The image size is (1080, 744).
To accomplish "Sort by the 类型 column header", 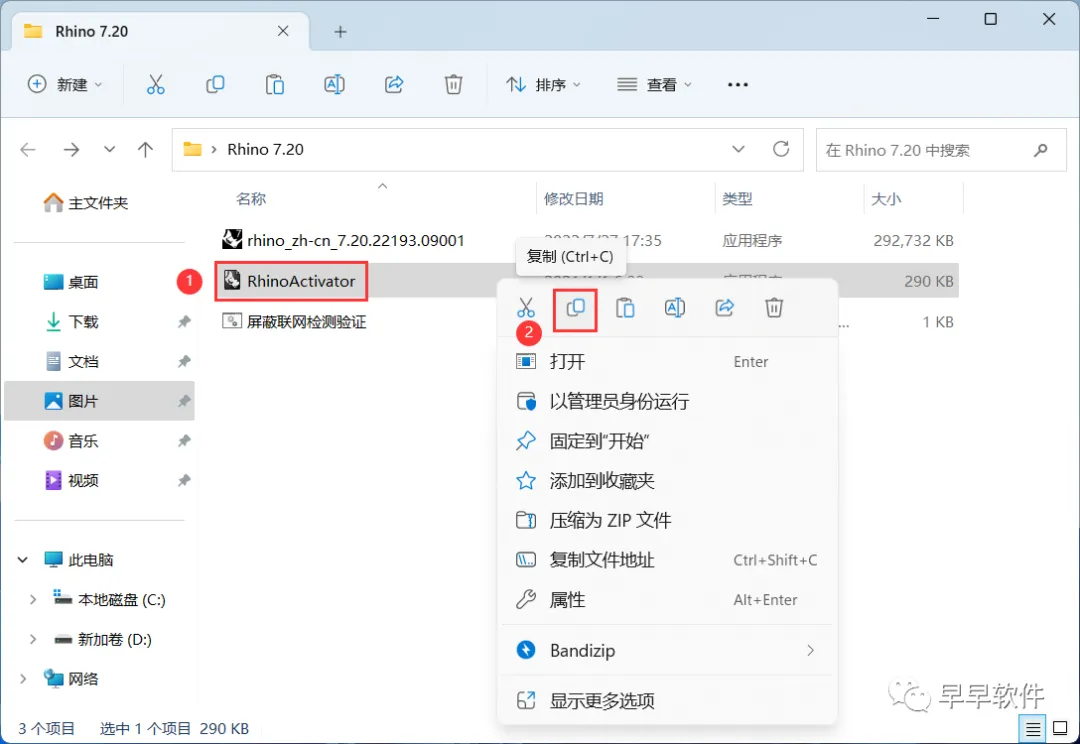I will [738, 199].
